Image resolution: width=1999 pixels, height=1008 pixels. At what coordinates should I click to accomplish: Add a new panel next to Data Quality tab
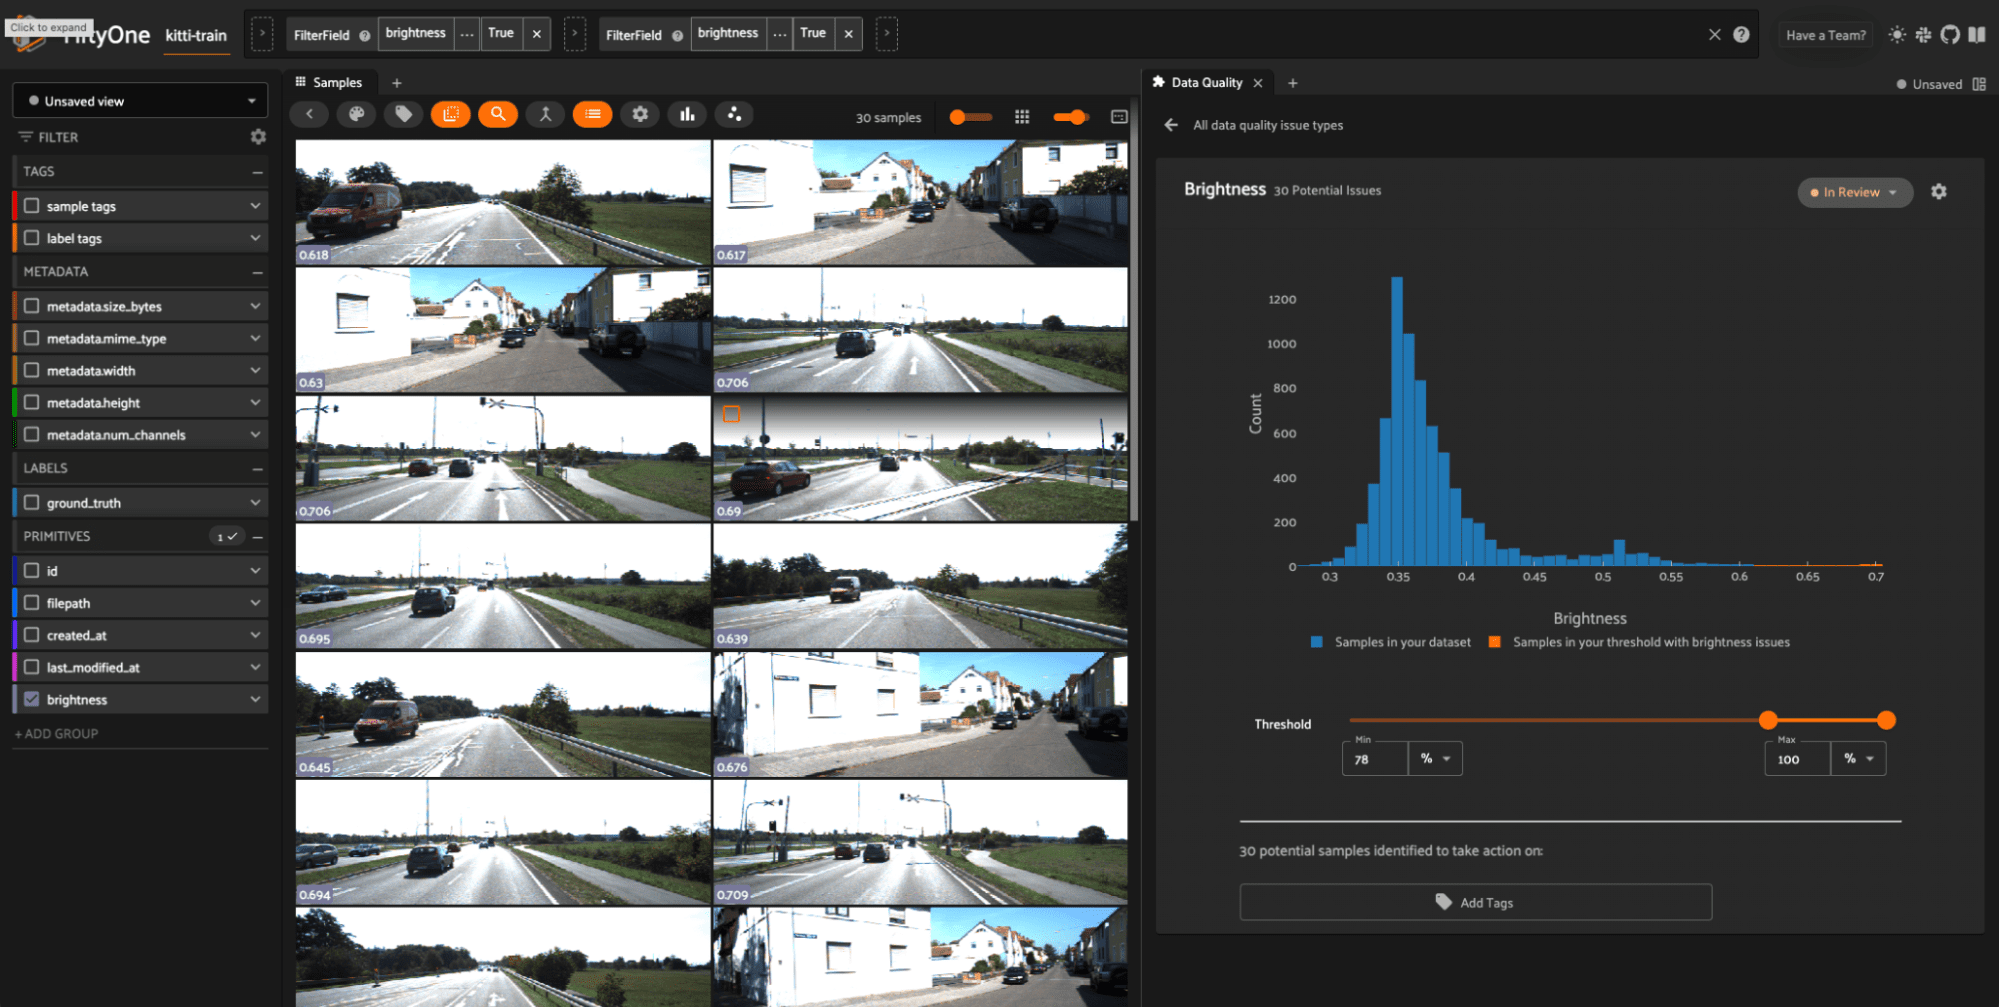[x=1293, y=83]
